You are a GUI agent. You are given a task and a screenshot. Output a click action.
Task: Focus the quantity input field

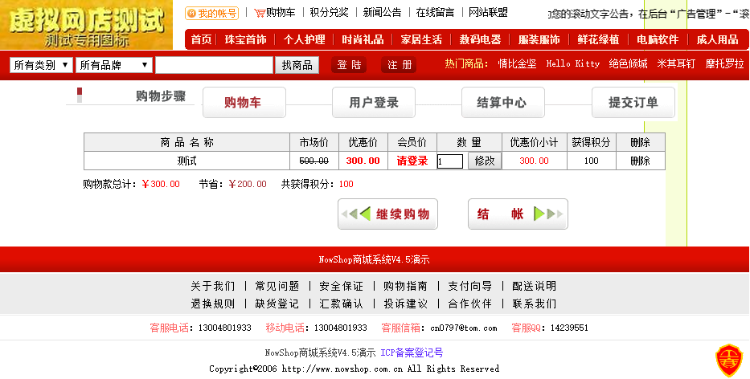(450, 161)
